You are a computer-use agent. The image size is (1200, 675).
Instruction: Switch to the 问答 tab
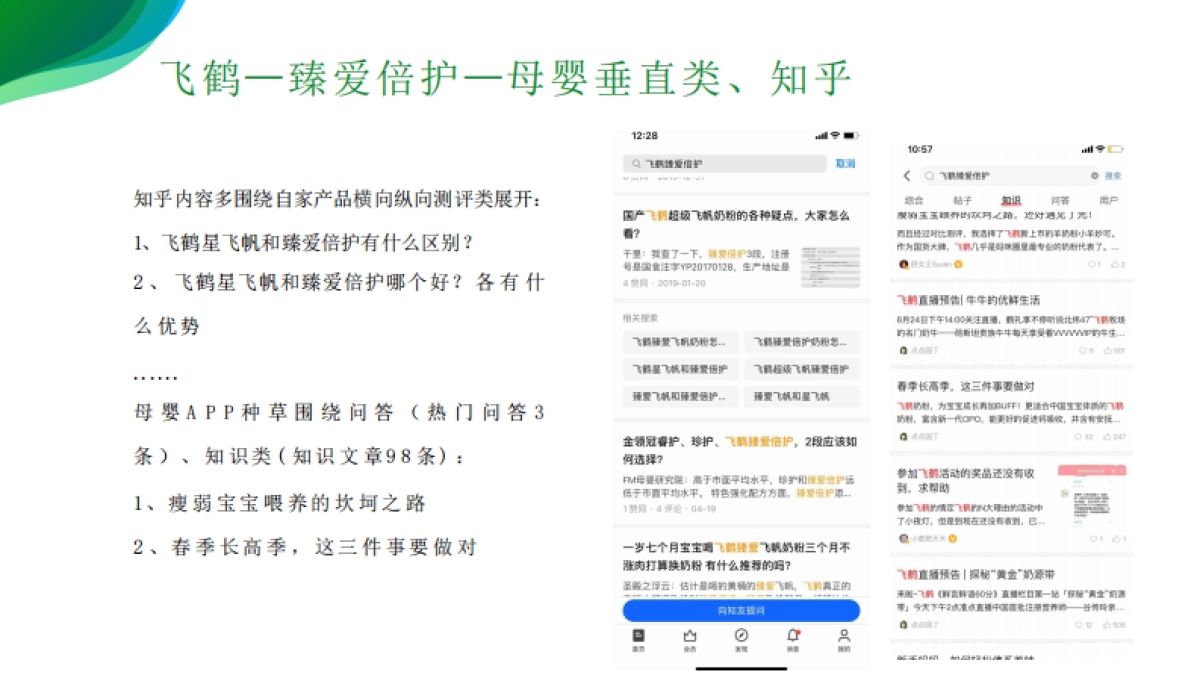pos(1061,200)
